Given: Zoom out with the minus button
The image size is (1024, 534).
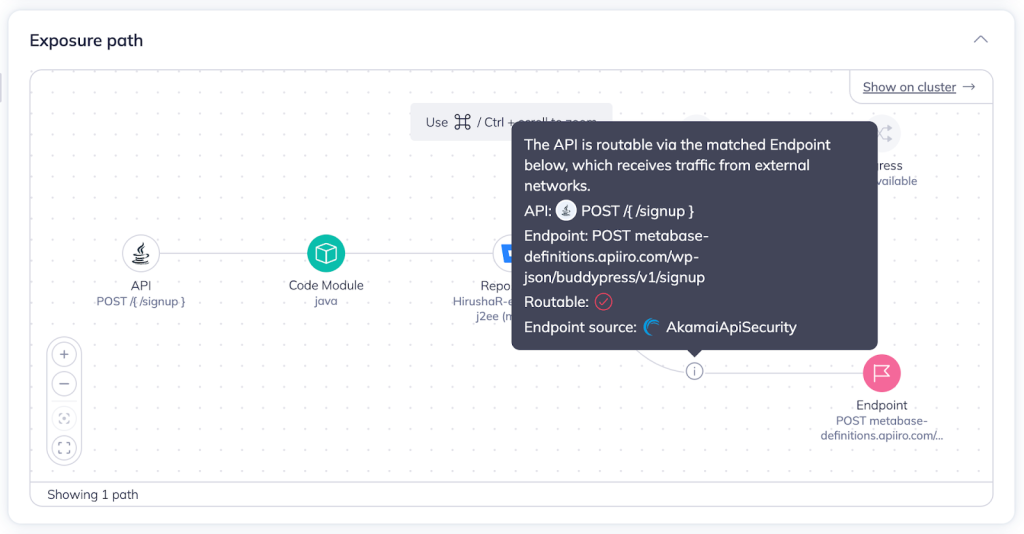Looking at the screenshot, I should click(x=64, y=383).
